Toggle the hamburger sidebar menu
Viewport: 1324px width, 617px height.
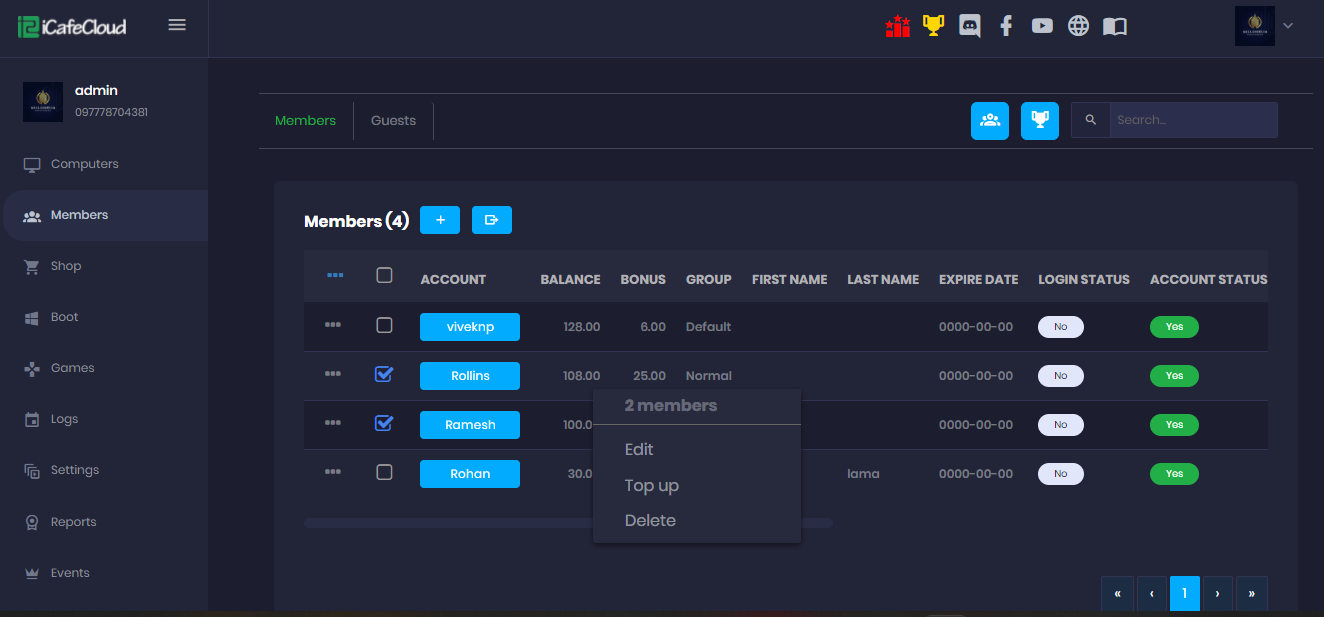(177, 25)
